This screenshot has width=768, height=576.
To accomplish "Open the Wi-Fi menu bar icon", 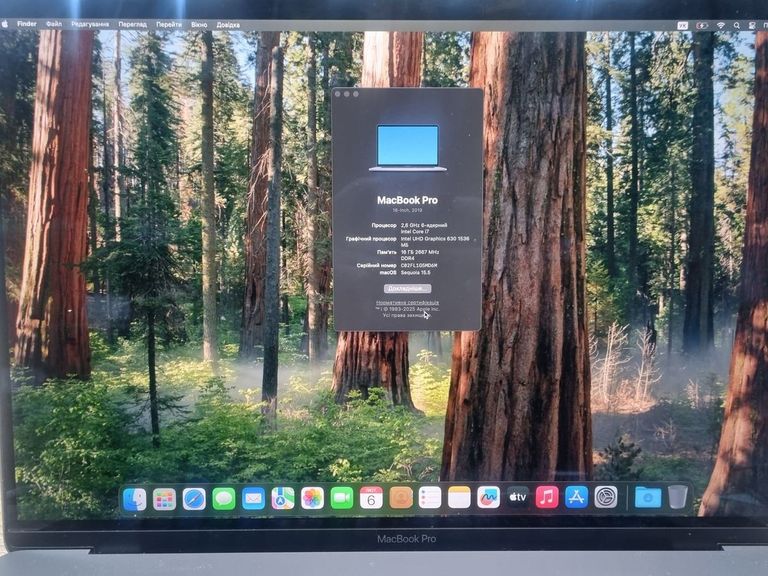I will click(720, 25).
